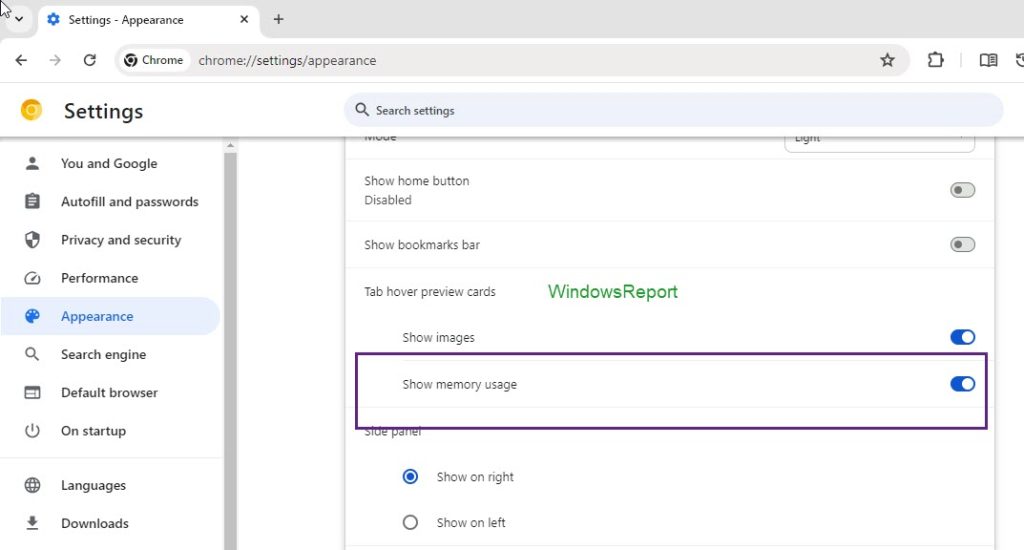The image size is (1024, 550).
Task: Click the shield icon beside Privacy
Action: pos(32,240)
